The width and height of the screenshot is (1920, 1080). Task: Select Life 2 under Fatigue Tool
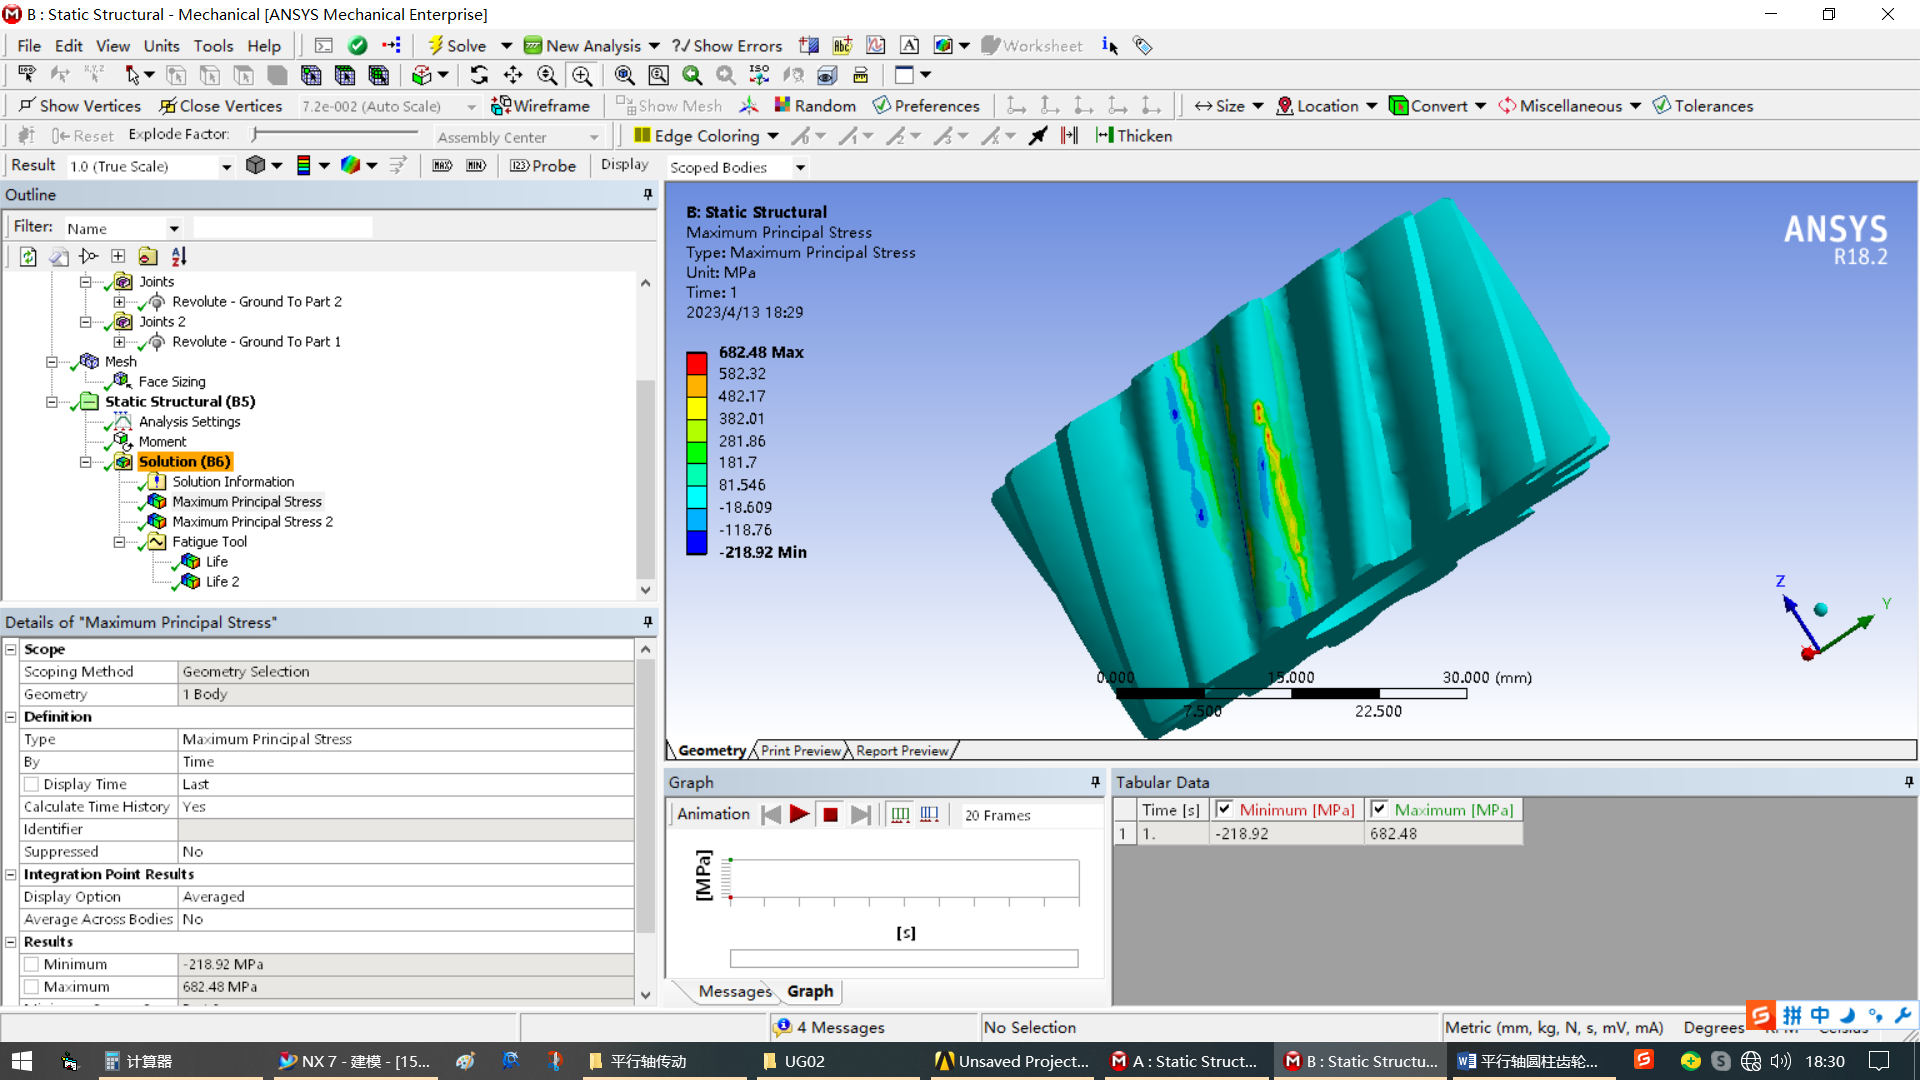(222, 582)
